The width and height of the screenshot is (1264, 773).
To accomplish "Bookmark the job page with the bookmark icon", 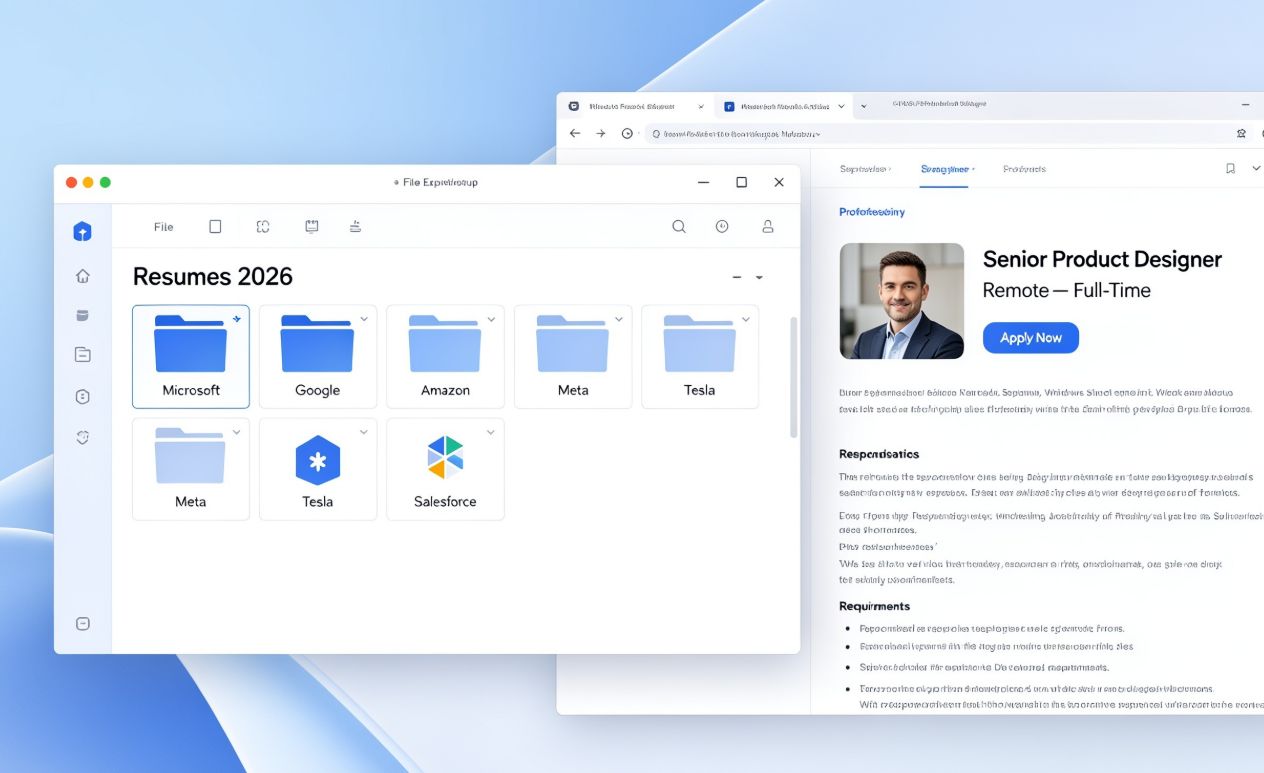I will [1230, 169].
